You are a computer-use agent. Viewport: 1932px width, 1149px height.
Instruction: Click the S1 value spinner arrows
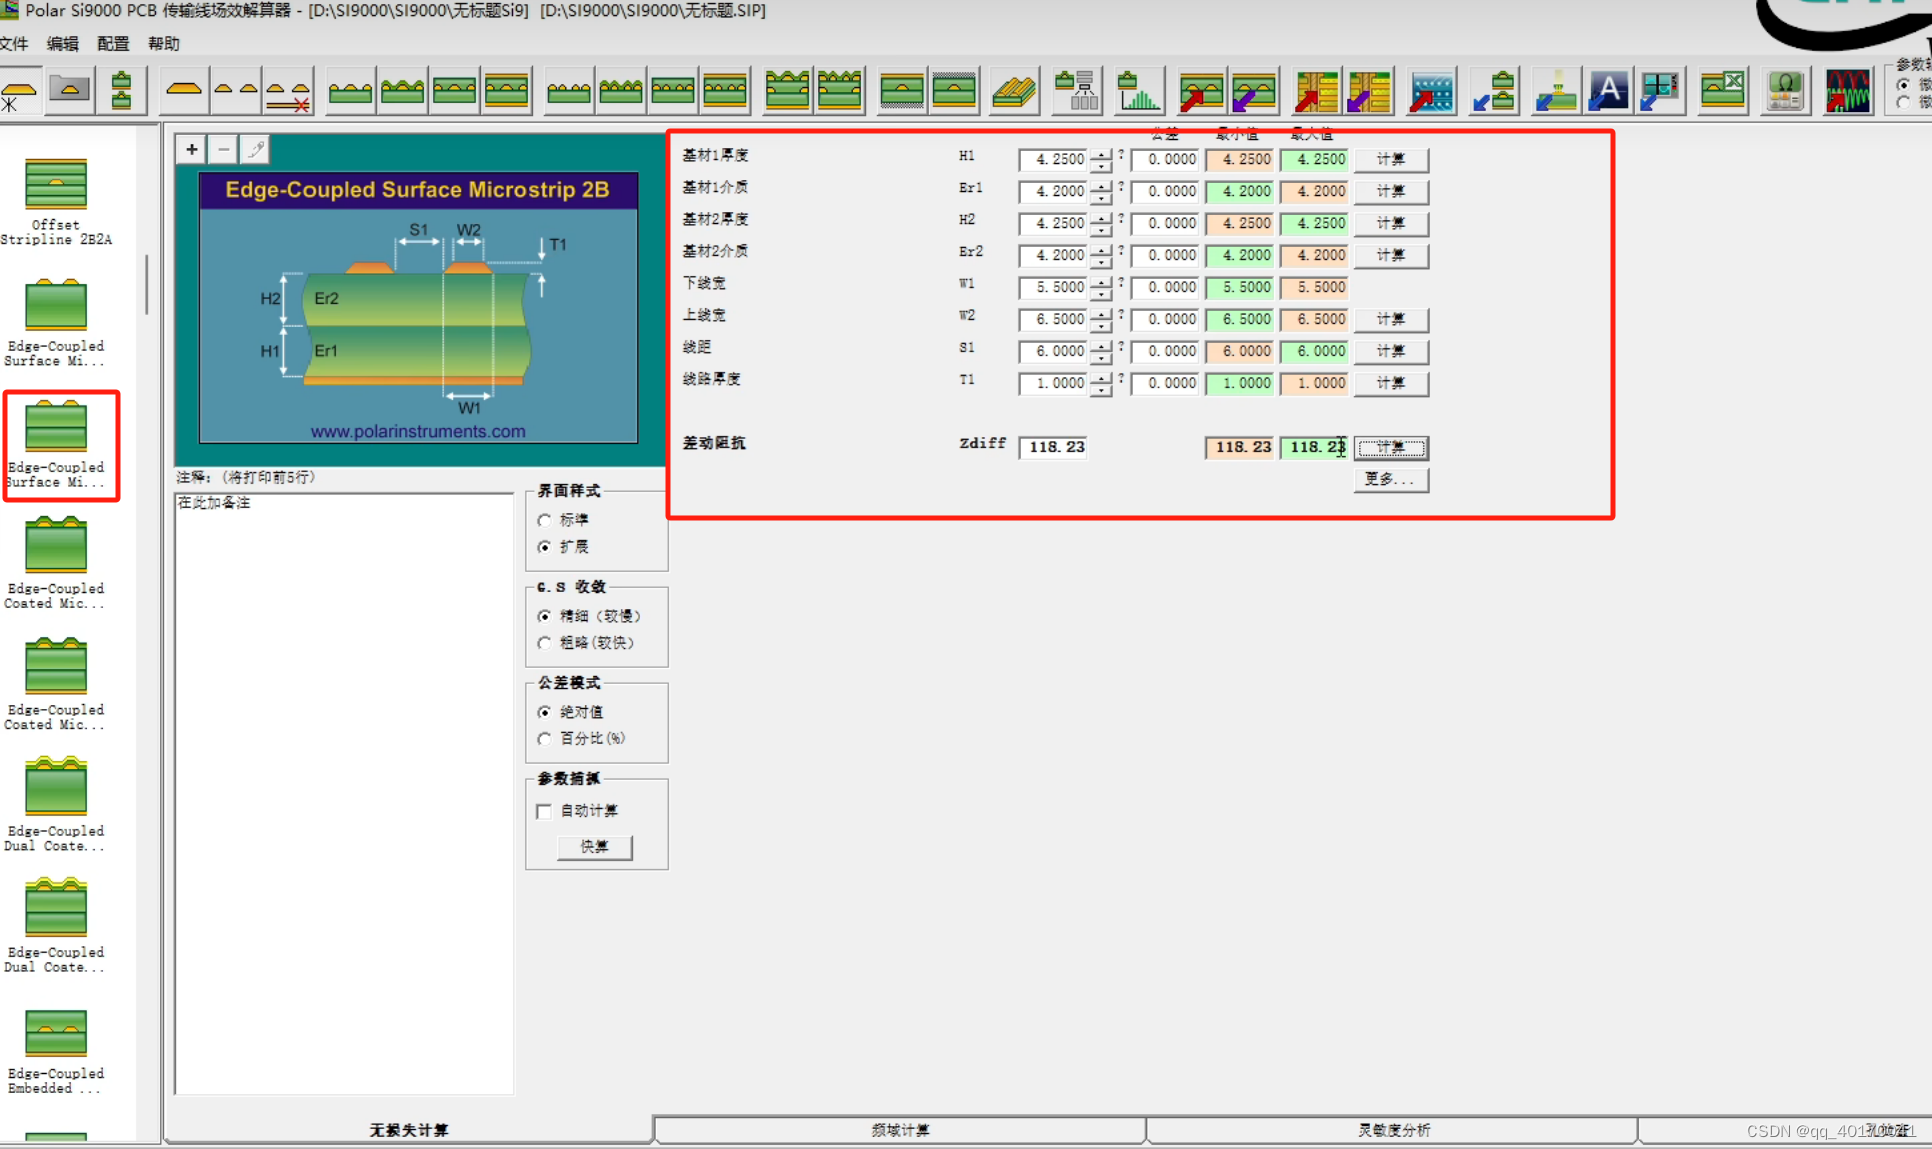[x=1101, y=351]
